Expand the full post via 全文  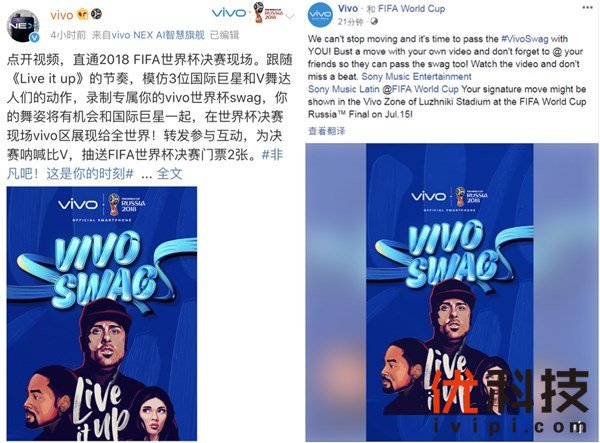click(x=169, y=174)
